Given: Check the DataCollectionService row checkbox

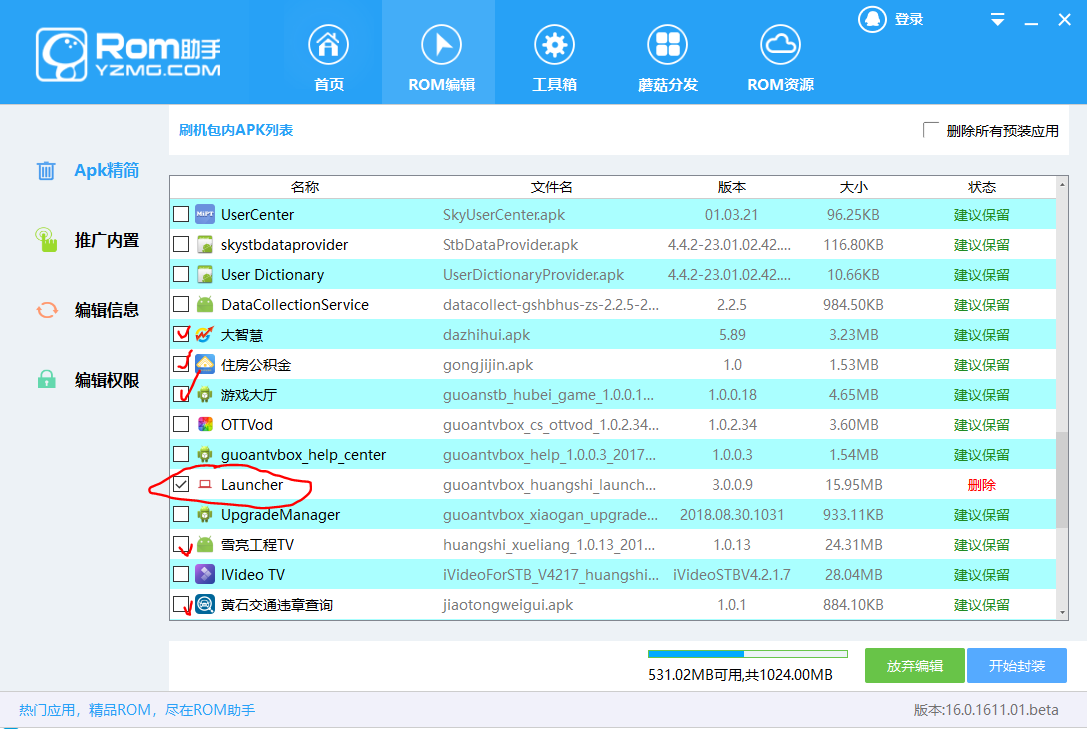Looking at the screenshot, I should [181, 304].
